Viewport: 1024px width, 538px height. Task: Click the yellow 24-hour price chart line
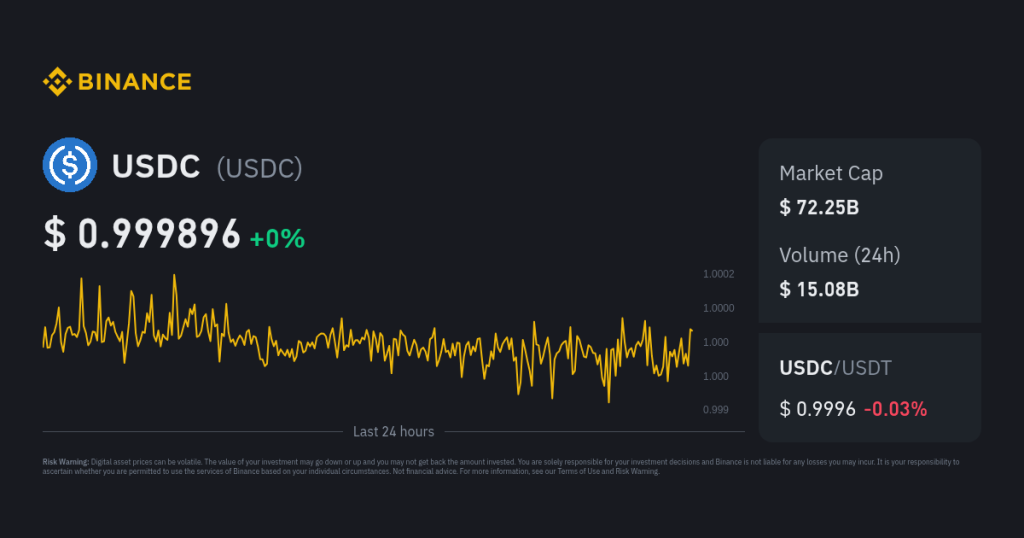(367, 339)
